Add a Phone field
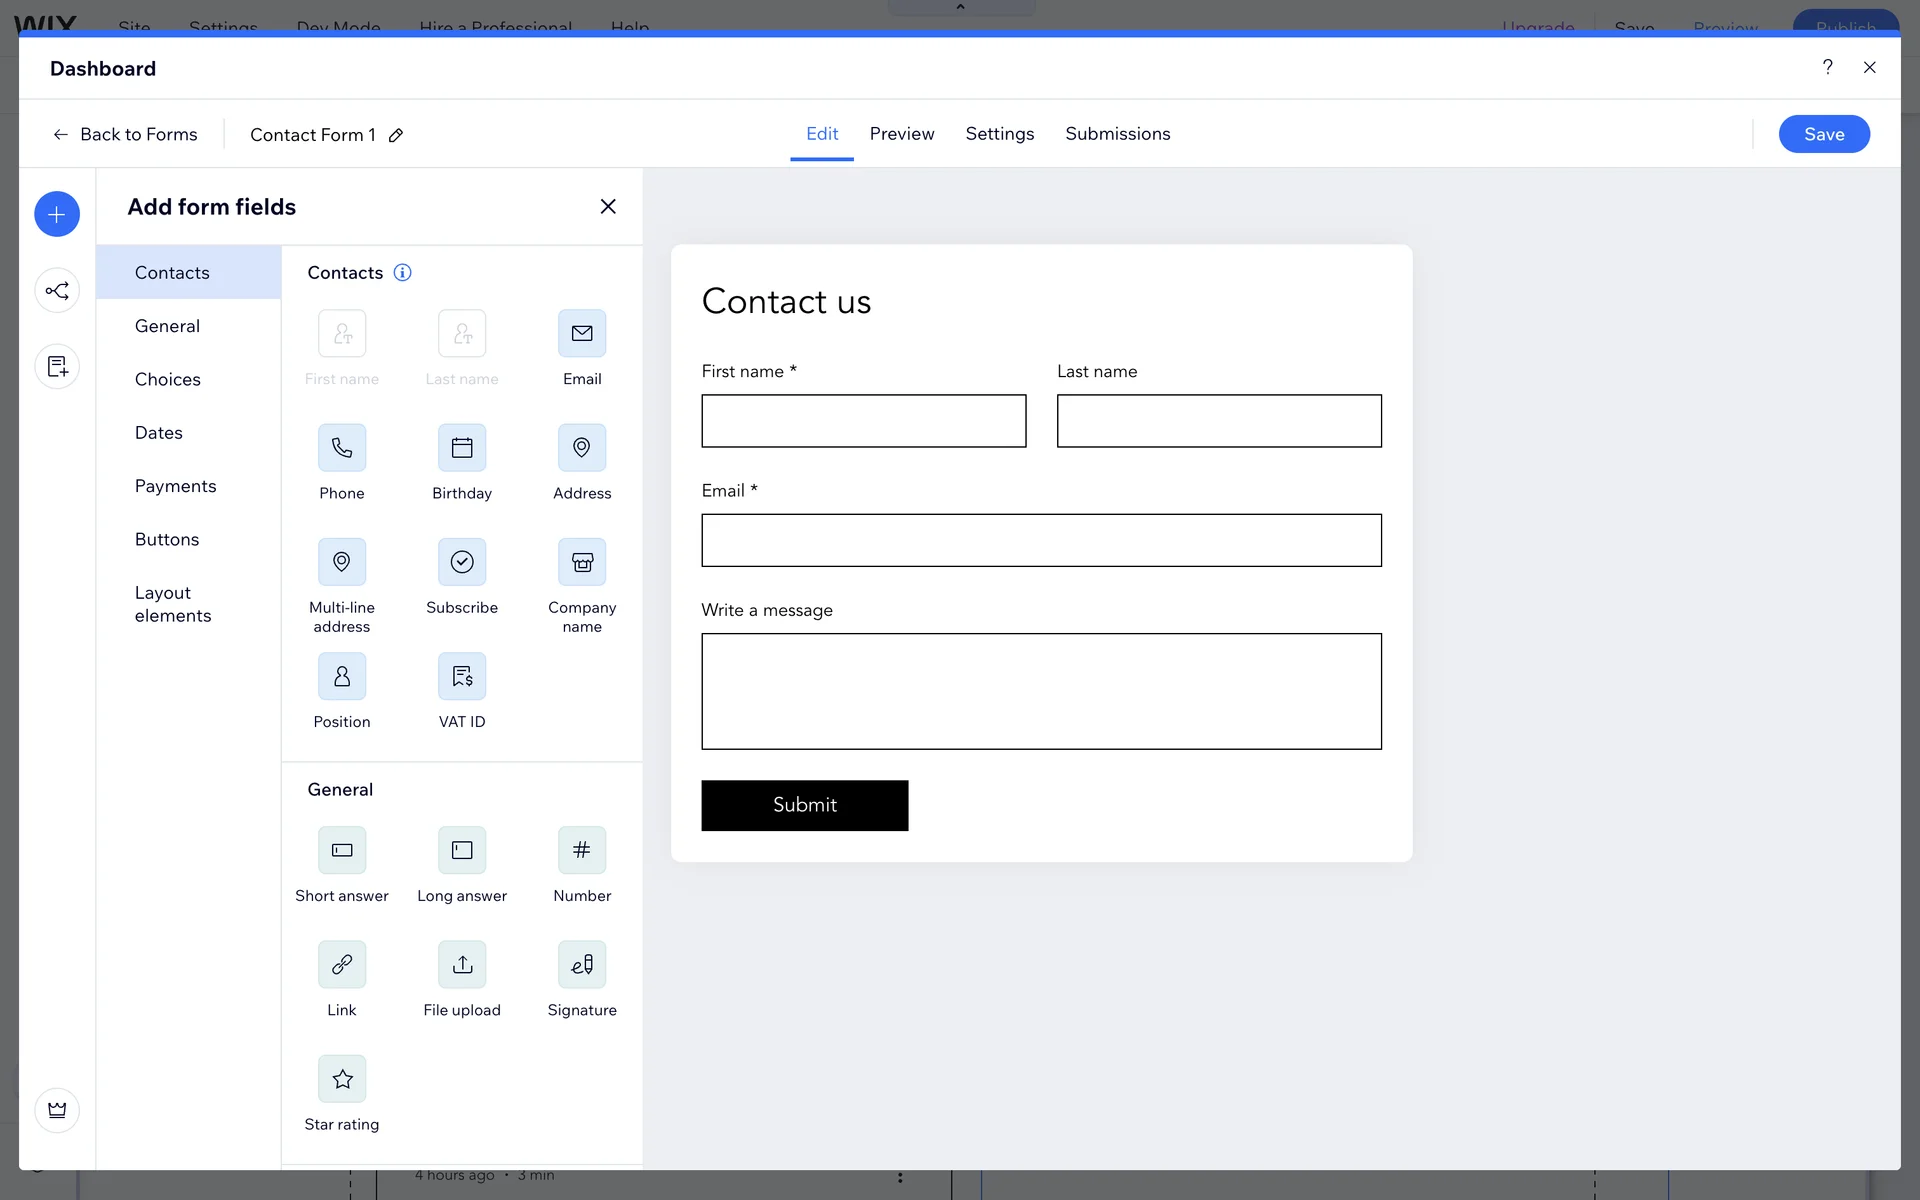 click(342, 448)
